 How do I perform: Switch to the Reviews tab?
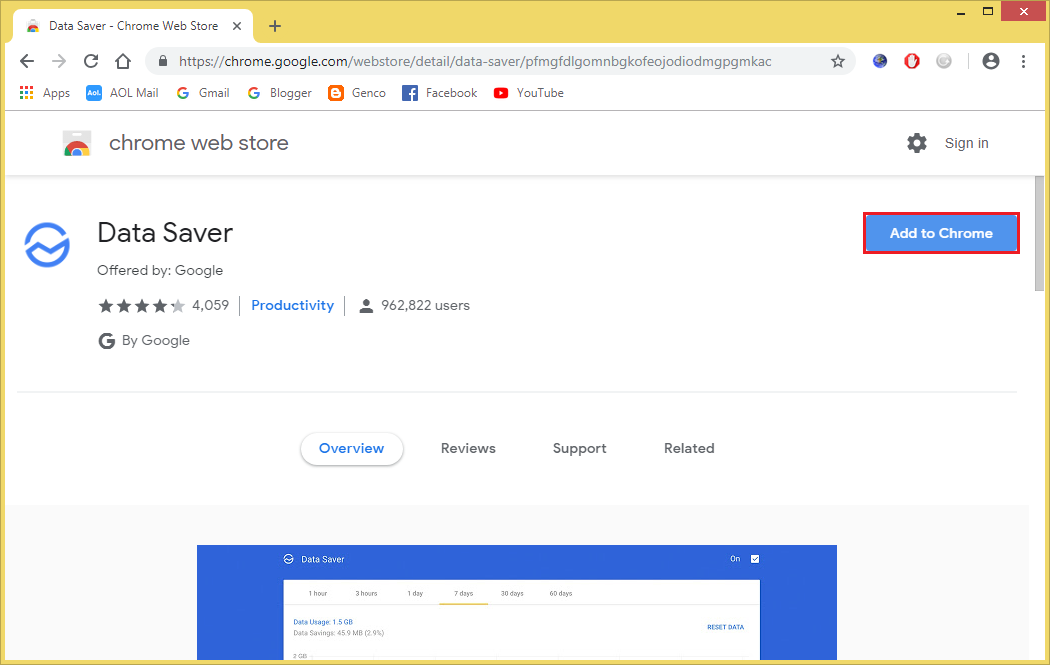click(x=468, y=449)
